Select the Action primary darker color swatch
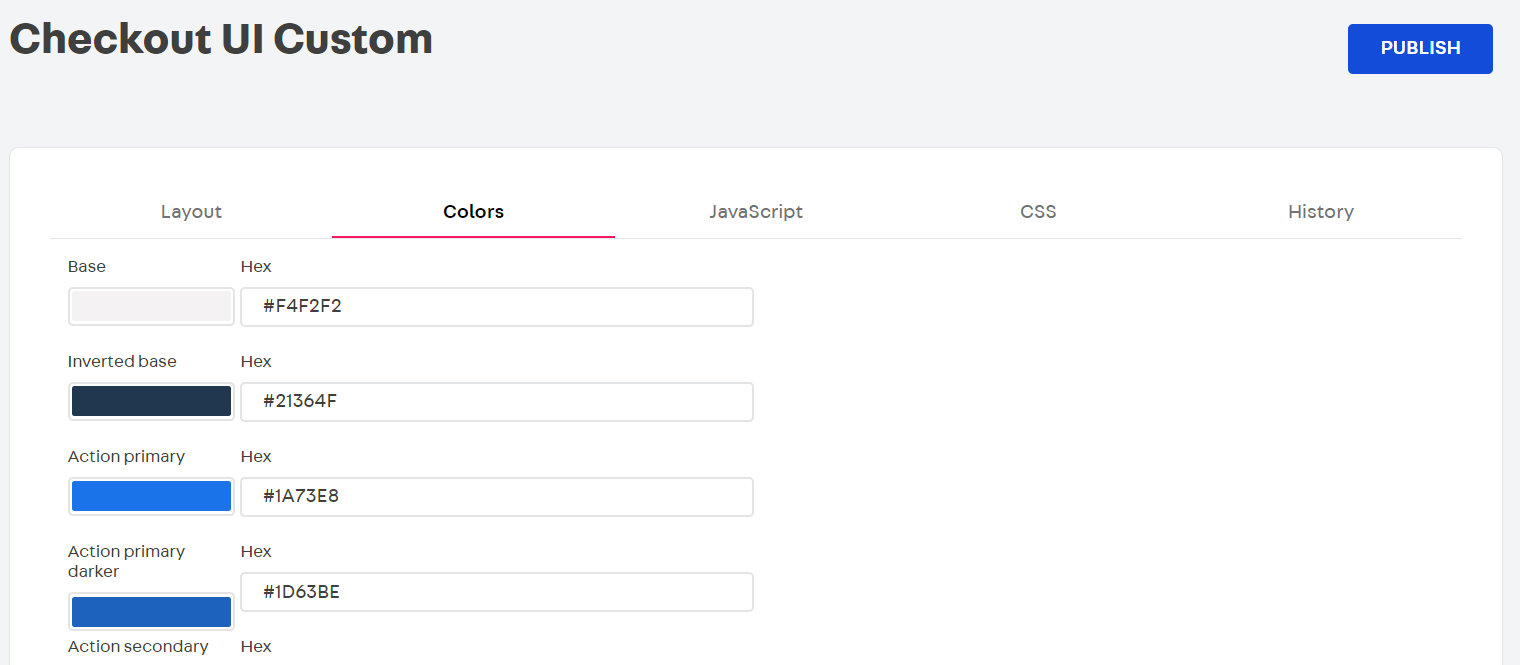The image size is (1520, 665). pyautogui.click(x=151, y=611)
